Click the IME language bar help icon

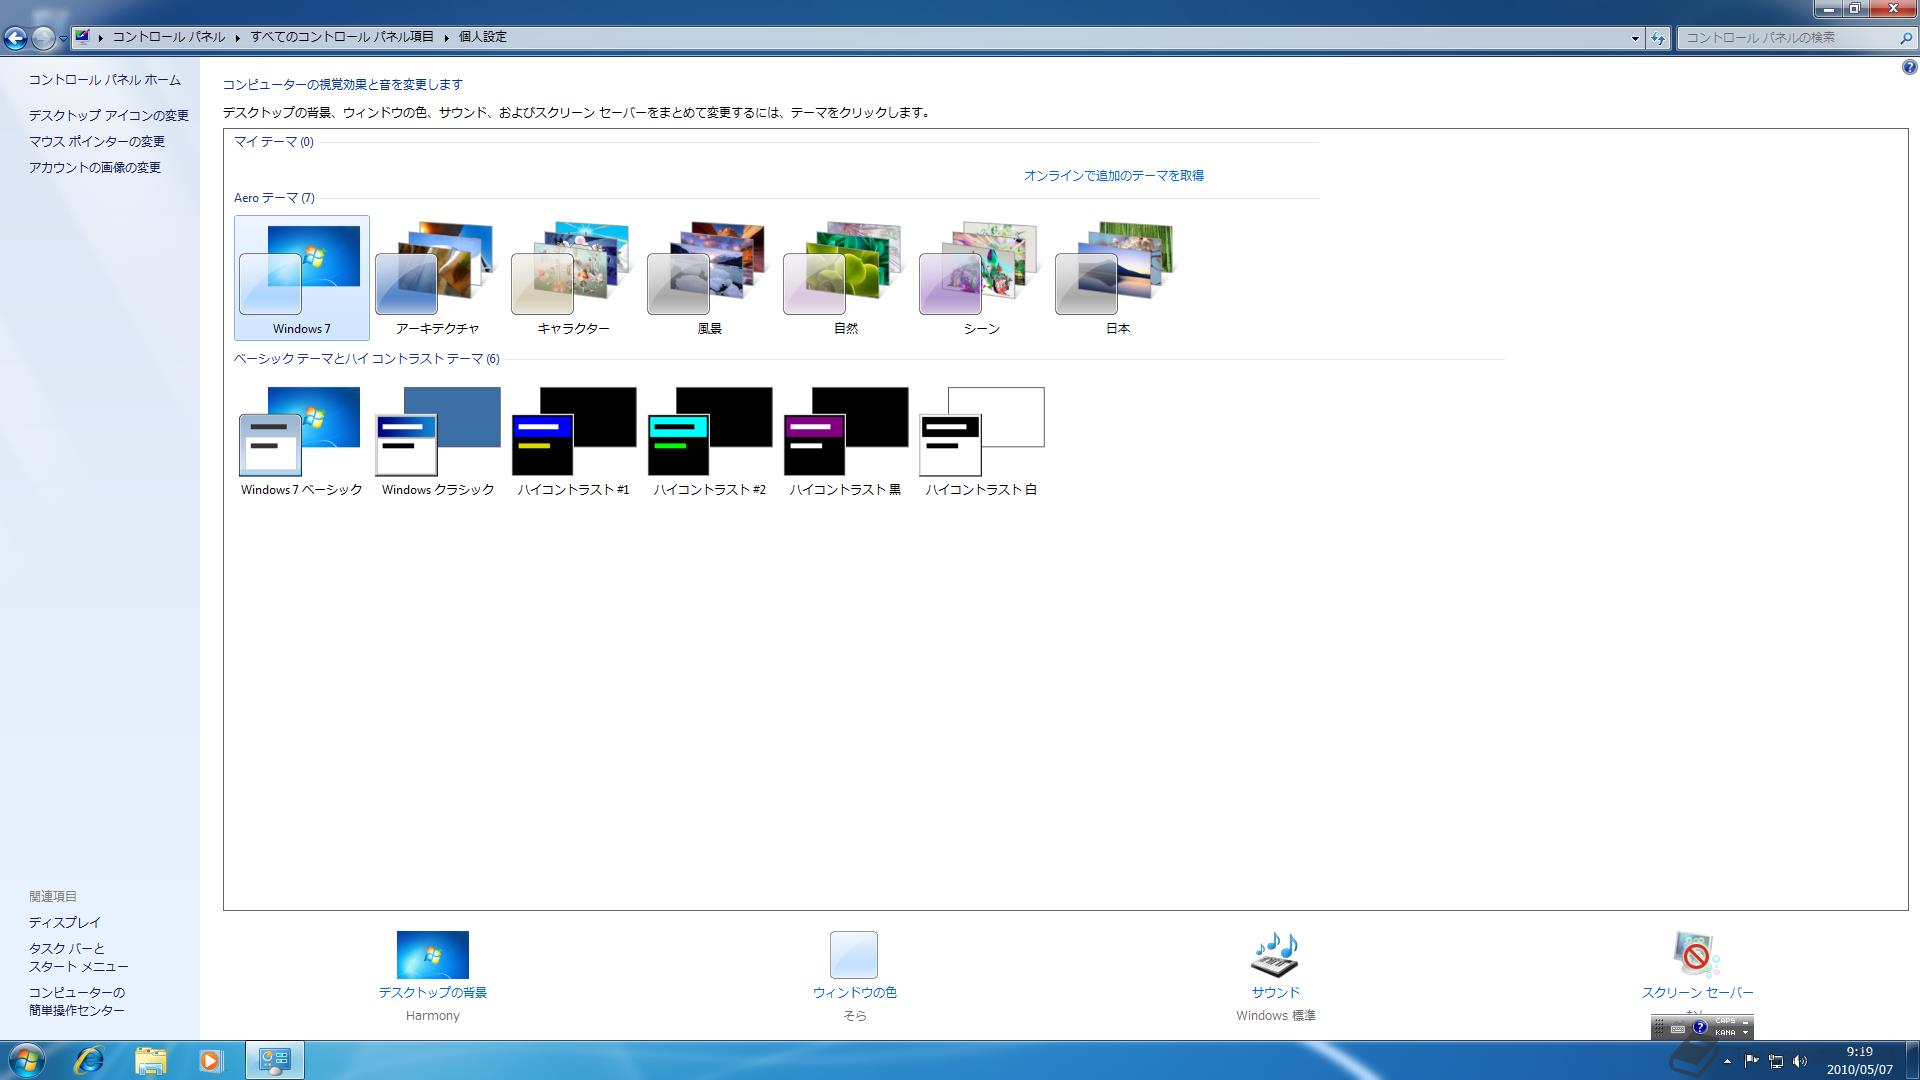coord(1699,1027)
